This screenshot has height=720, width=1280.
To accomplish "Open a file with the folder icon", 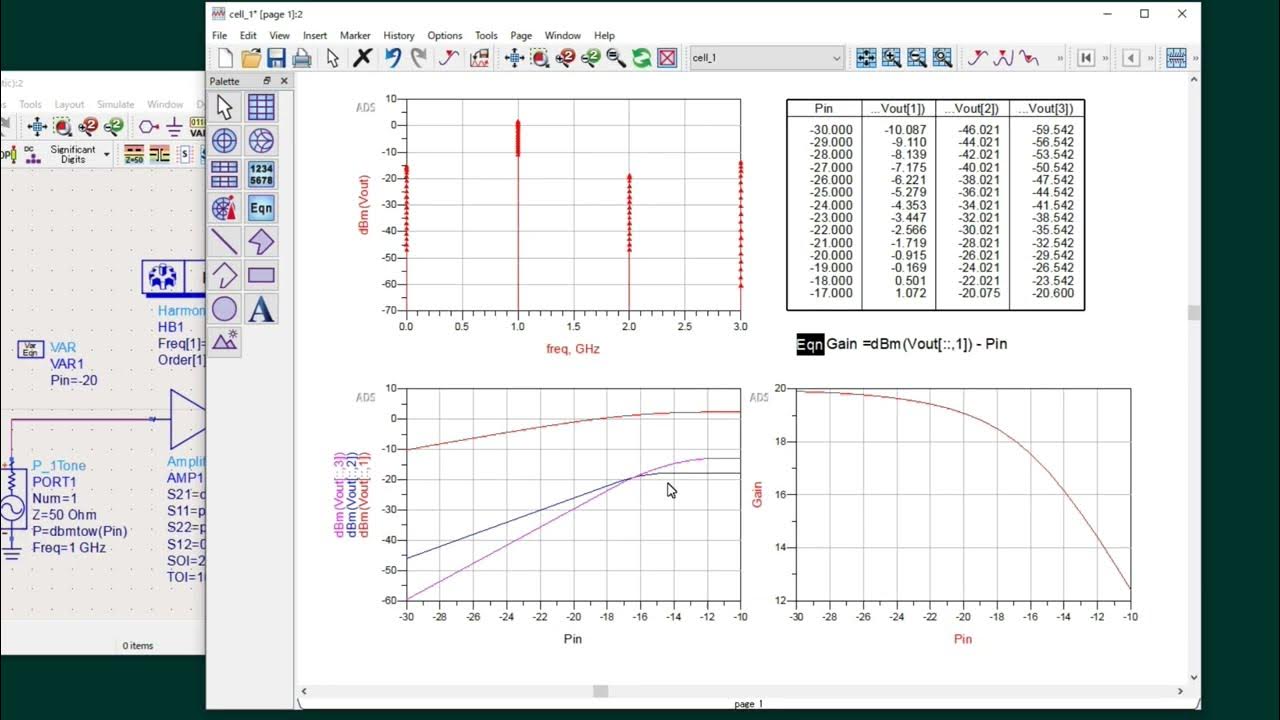I will coord(251,58).
